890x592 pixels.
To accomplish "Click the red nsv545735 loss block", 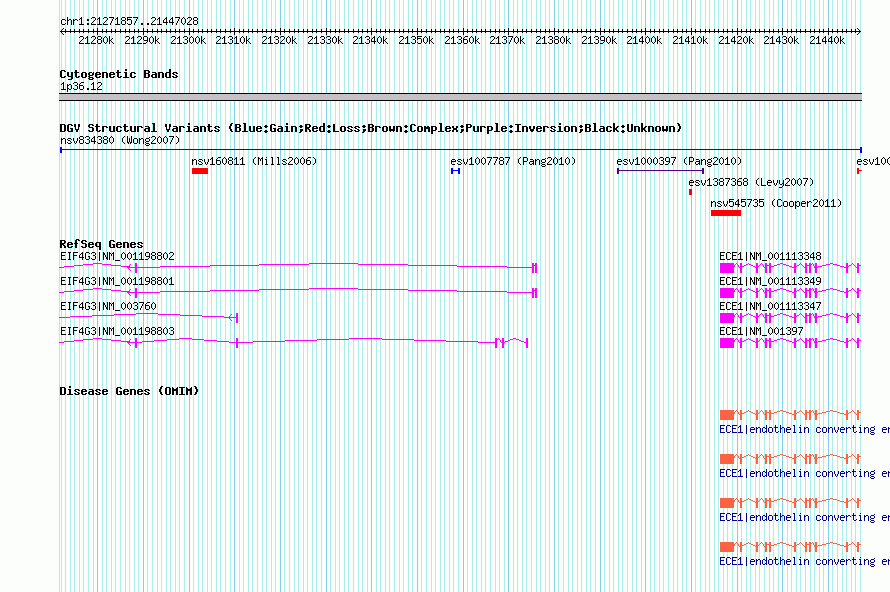I will (726, 213).
